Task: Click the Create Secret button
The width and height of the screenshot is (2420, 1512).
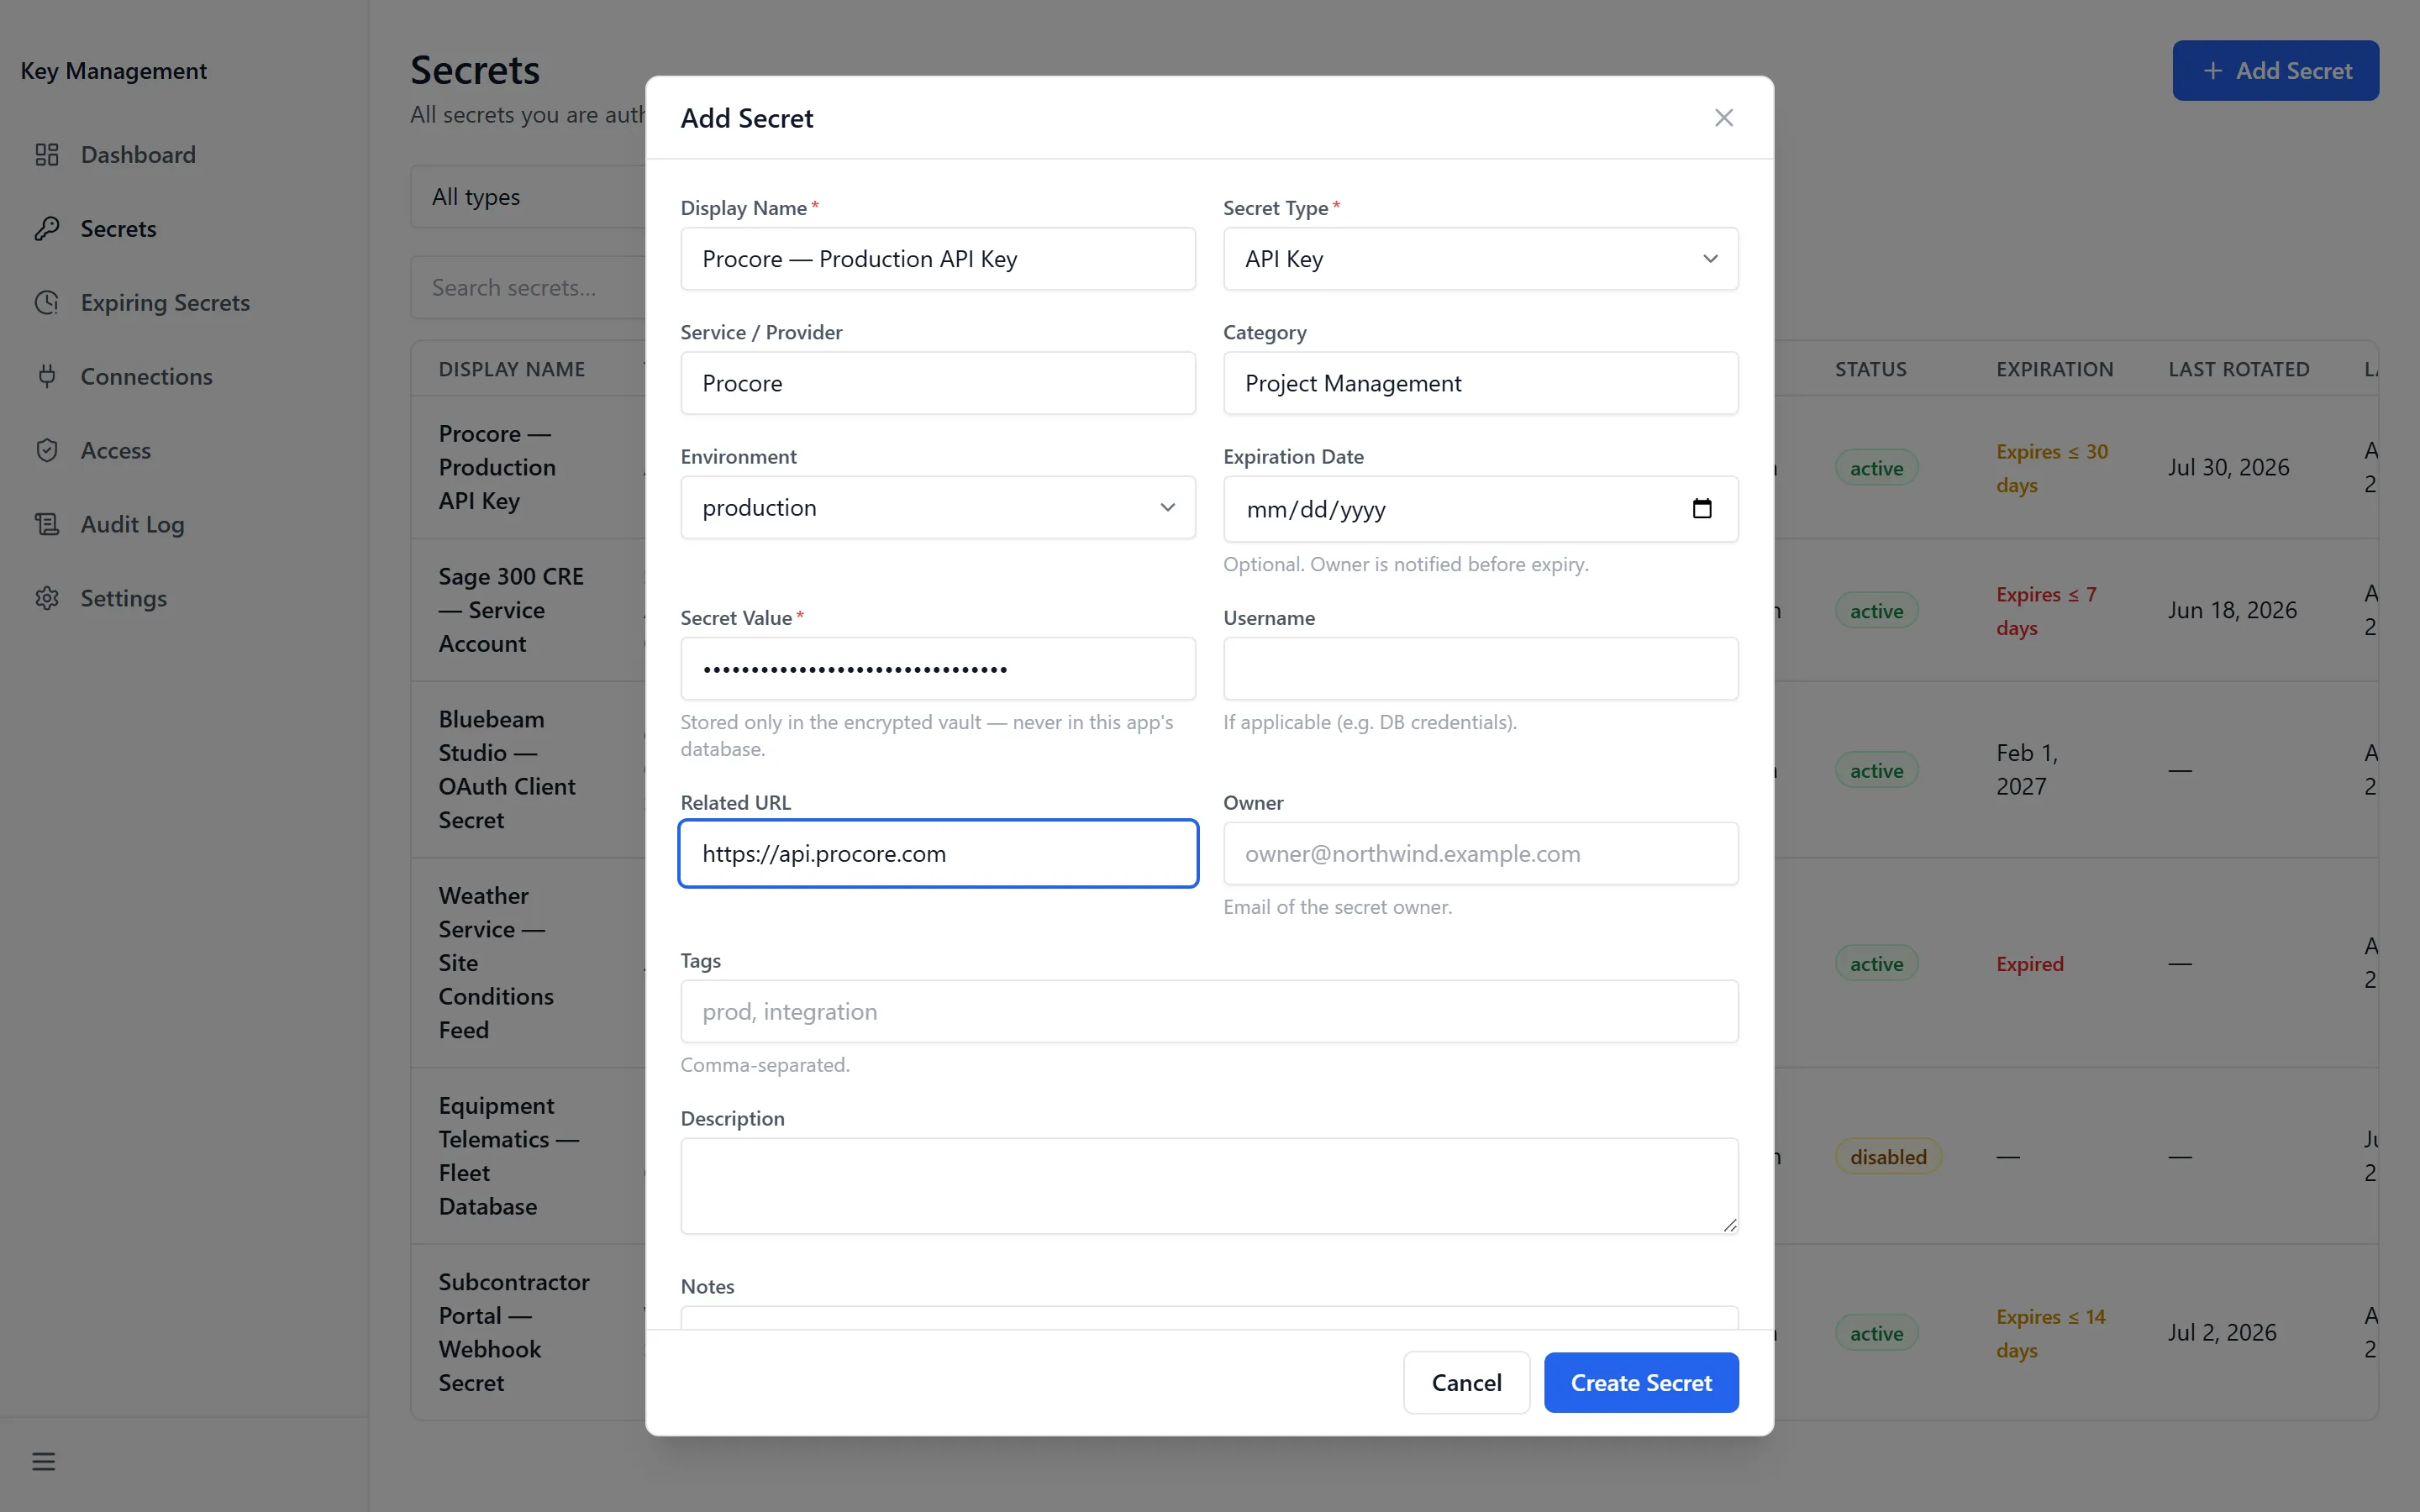Action: pyautogui.click(x=1641, y=1382)
